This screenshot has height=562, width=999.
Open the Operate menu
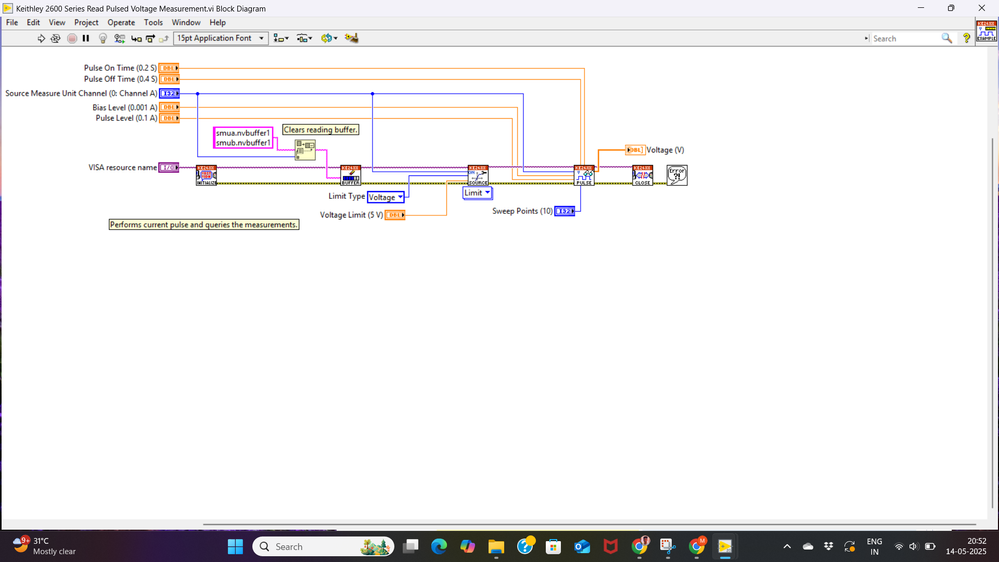(x=121, y=22)
